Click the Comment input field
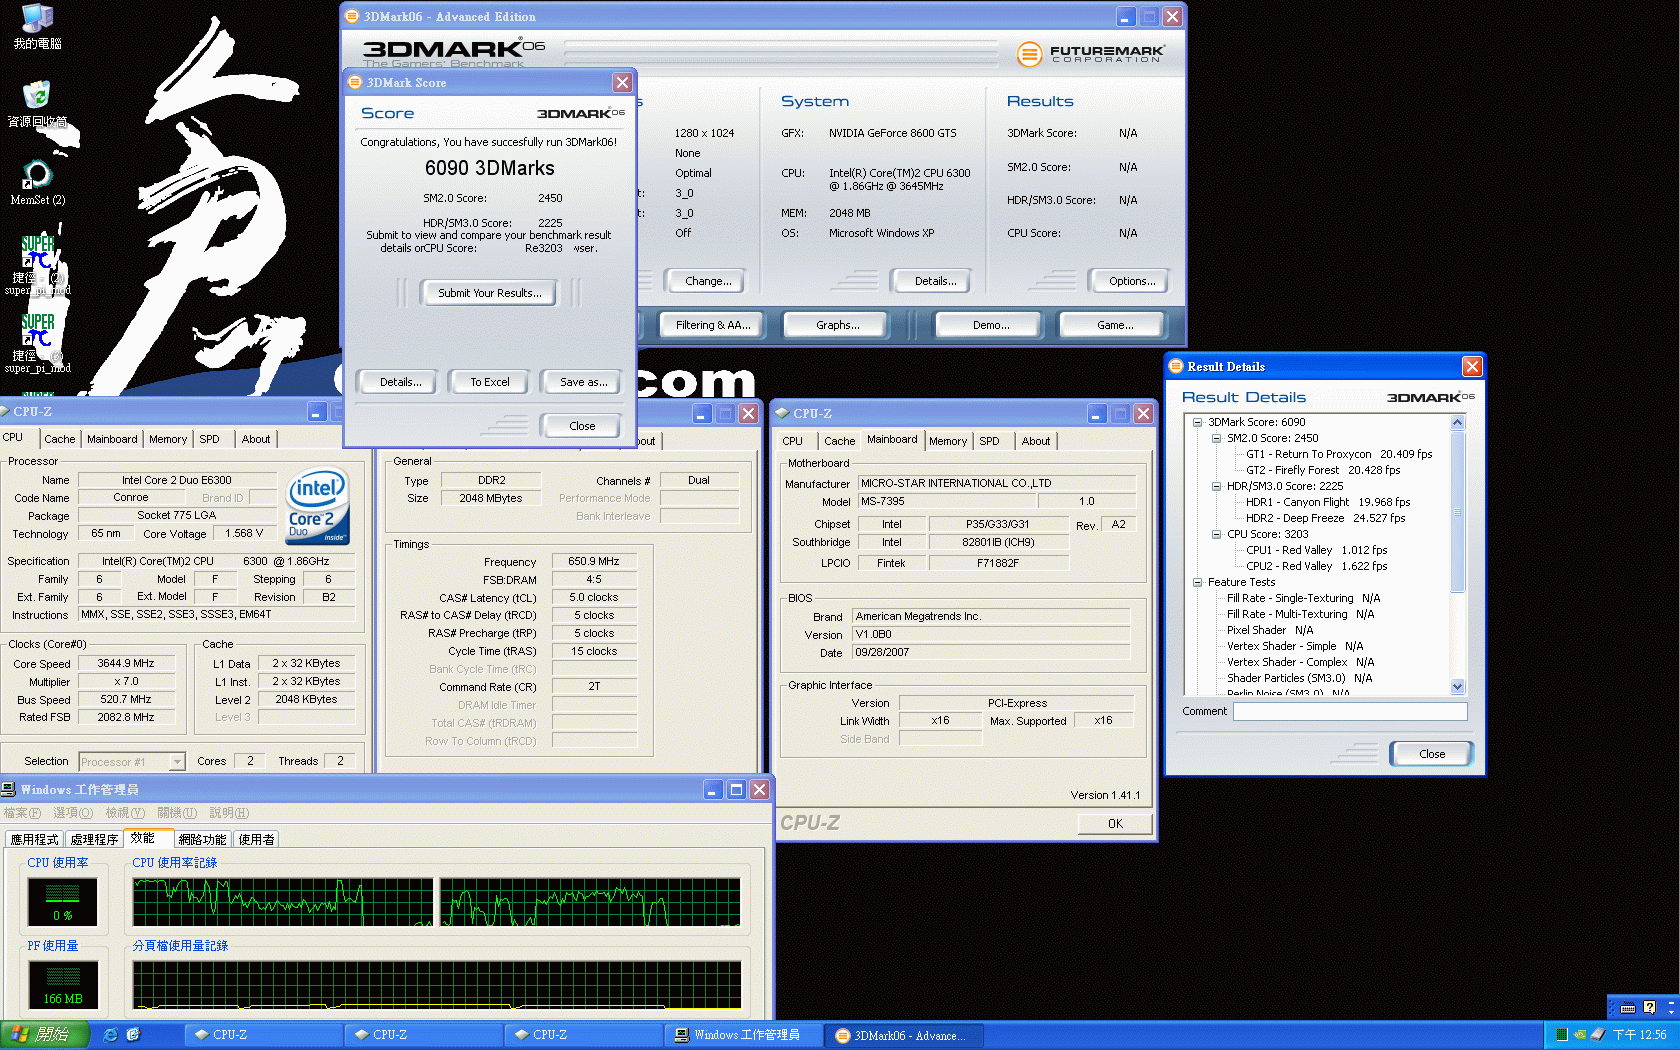This screenshot has height=1050, width=1680. pyautogui.click(x=1349, y=711)
